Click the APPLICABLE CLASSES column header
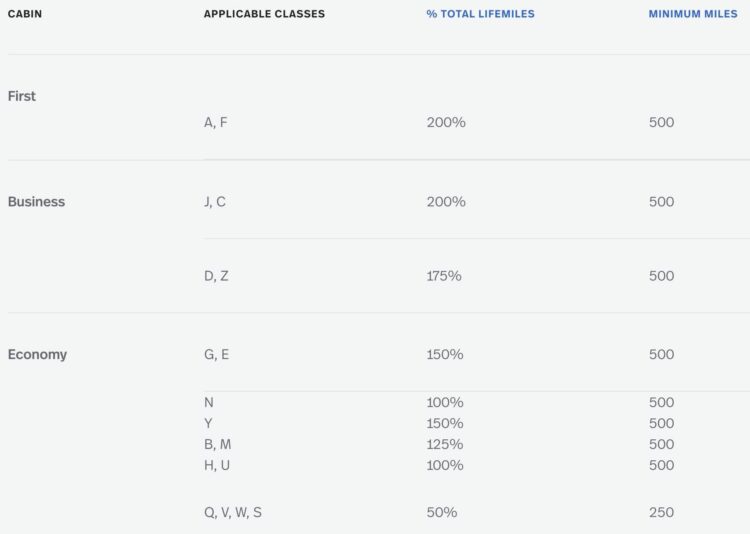Screen dimensions: 750x534 [x=264, y=14]
